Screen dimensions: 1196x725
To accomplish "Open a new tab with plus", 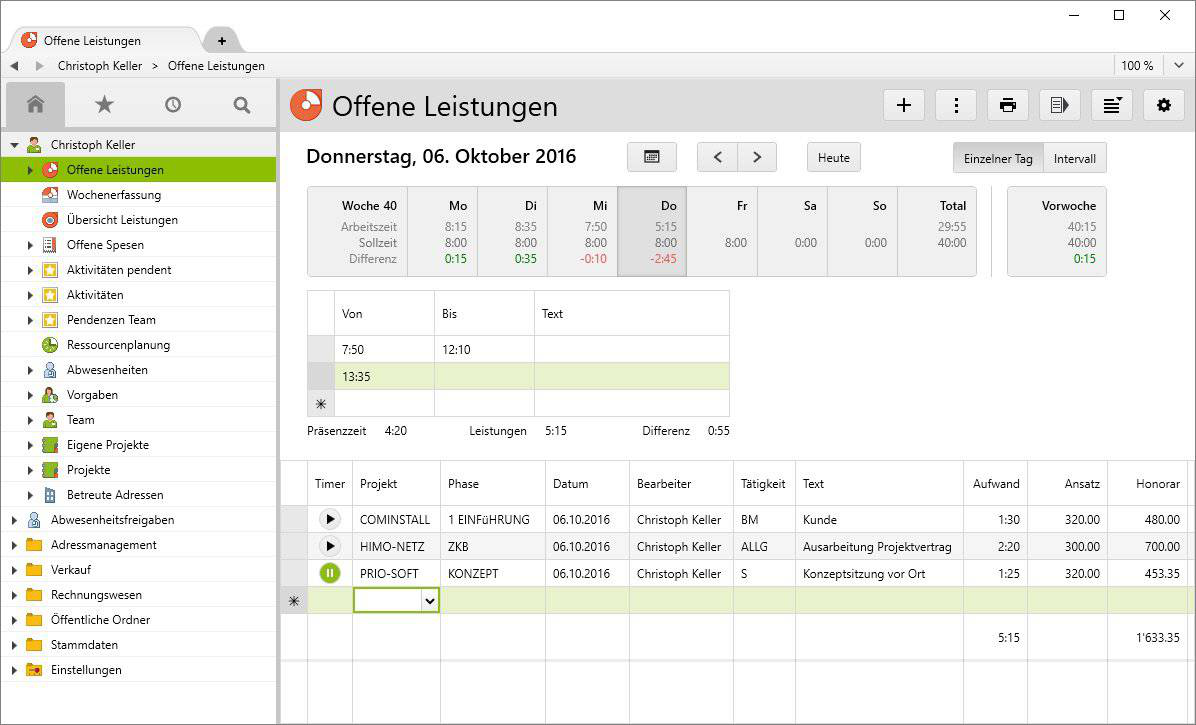I will point(222,41).
